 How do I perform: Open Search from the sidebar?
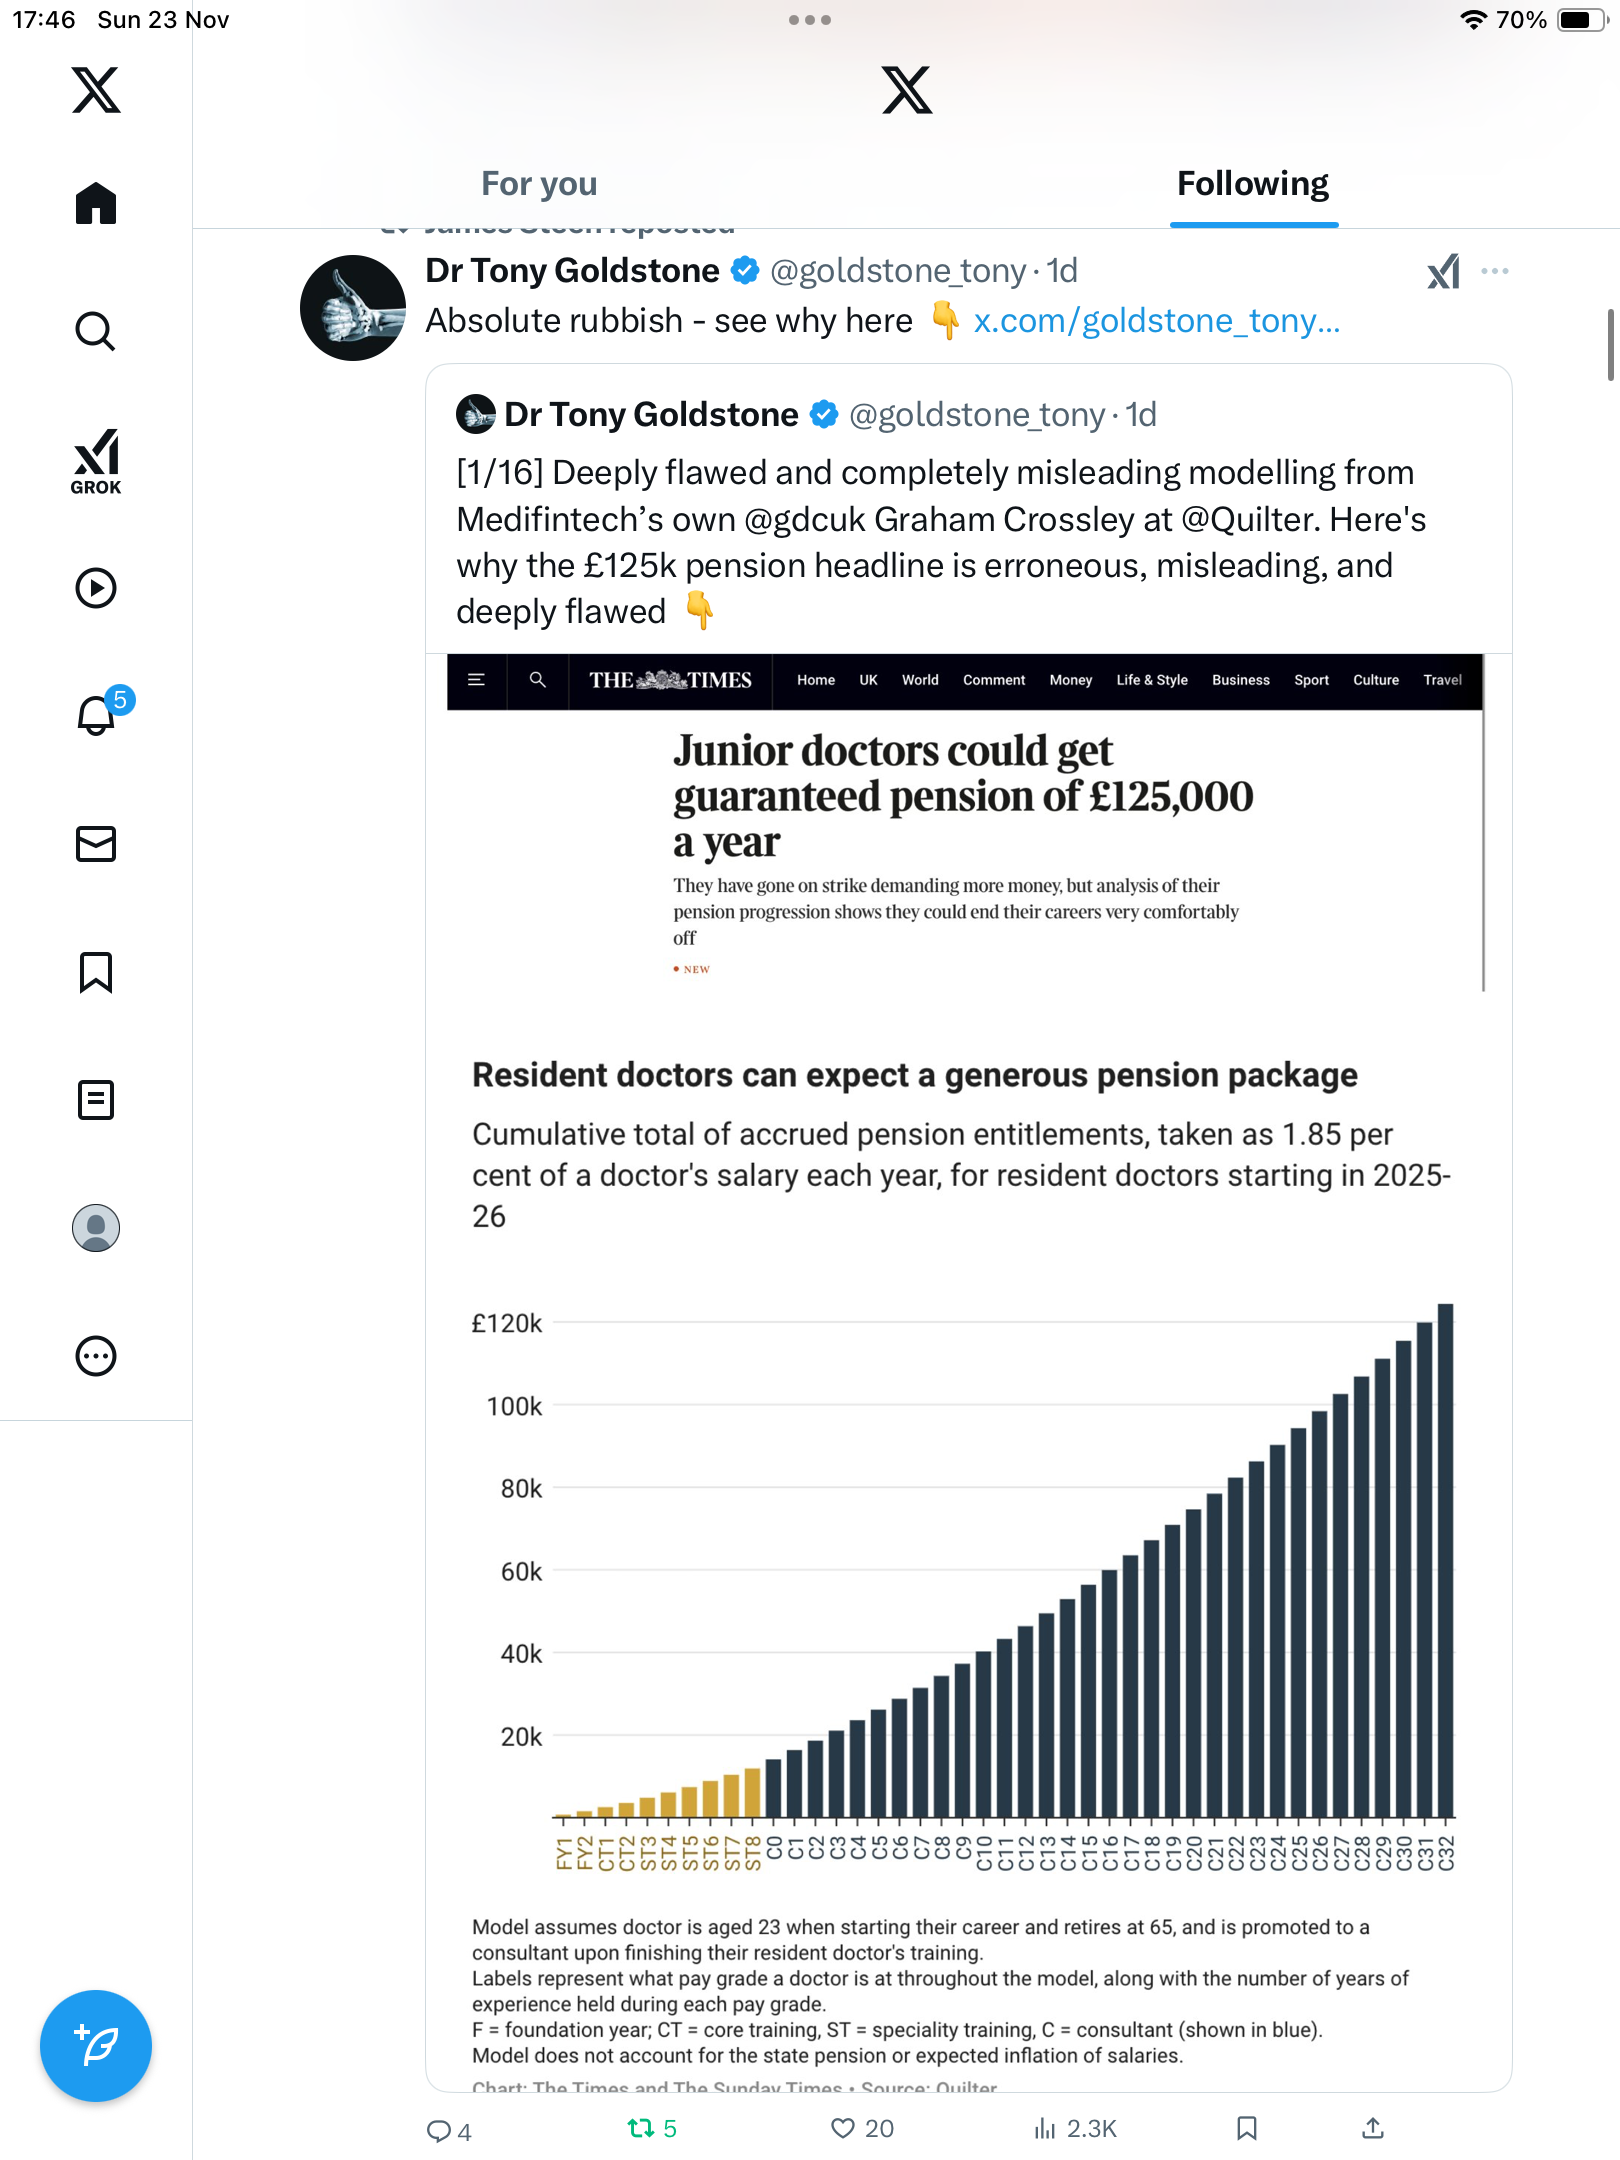coord(96,331)
